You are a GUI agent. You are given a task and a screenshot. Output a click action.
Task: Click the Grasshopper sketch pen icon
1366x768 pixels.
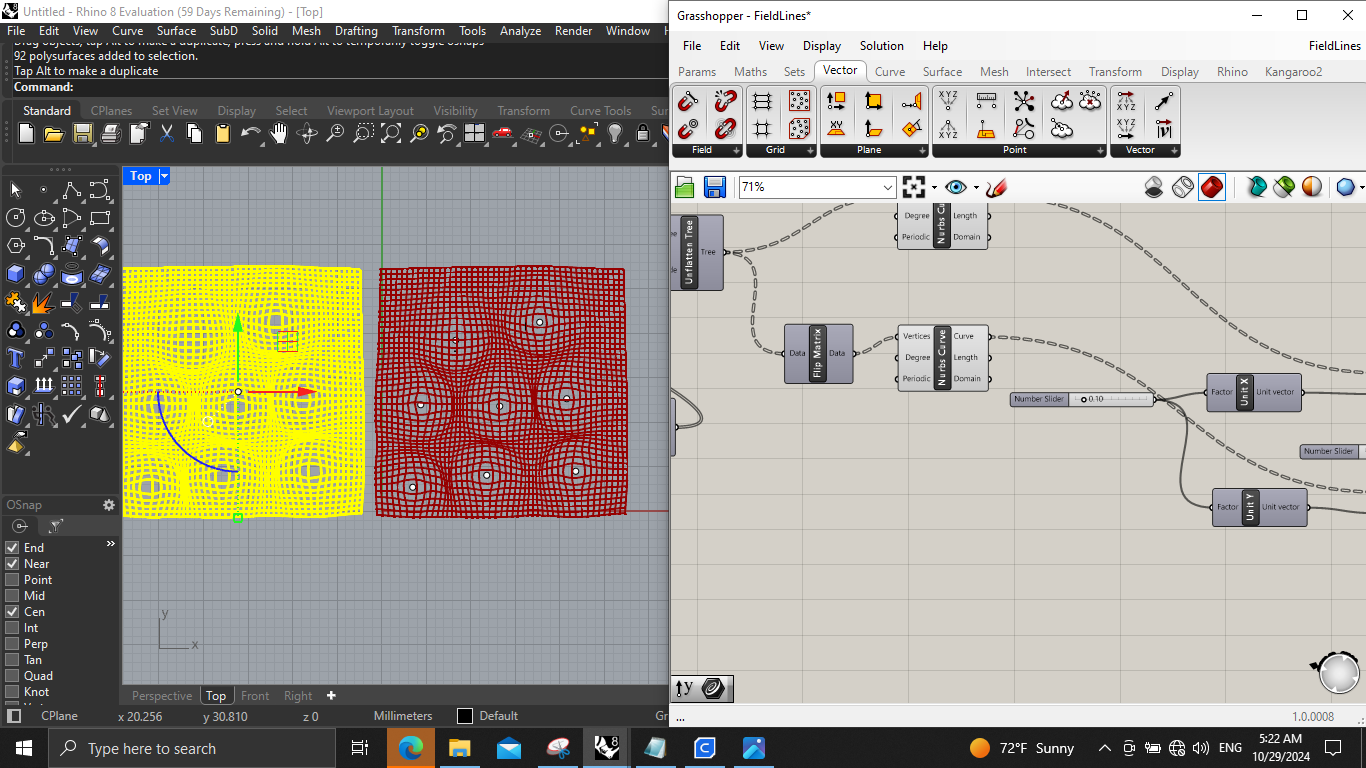(x=995, y=187)
